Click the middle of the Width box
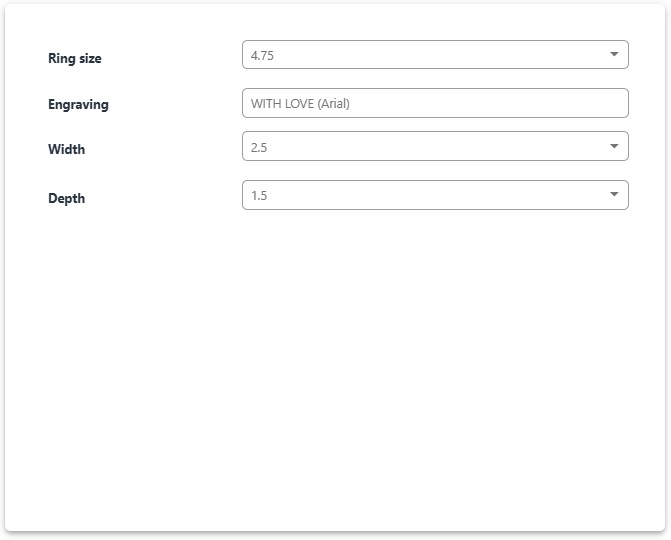This screenshot has height=540, width=671. (435, 146)
